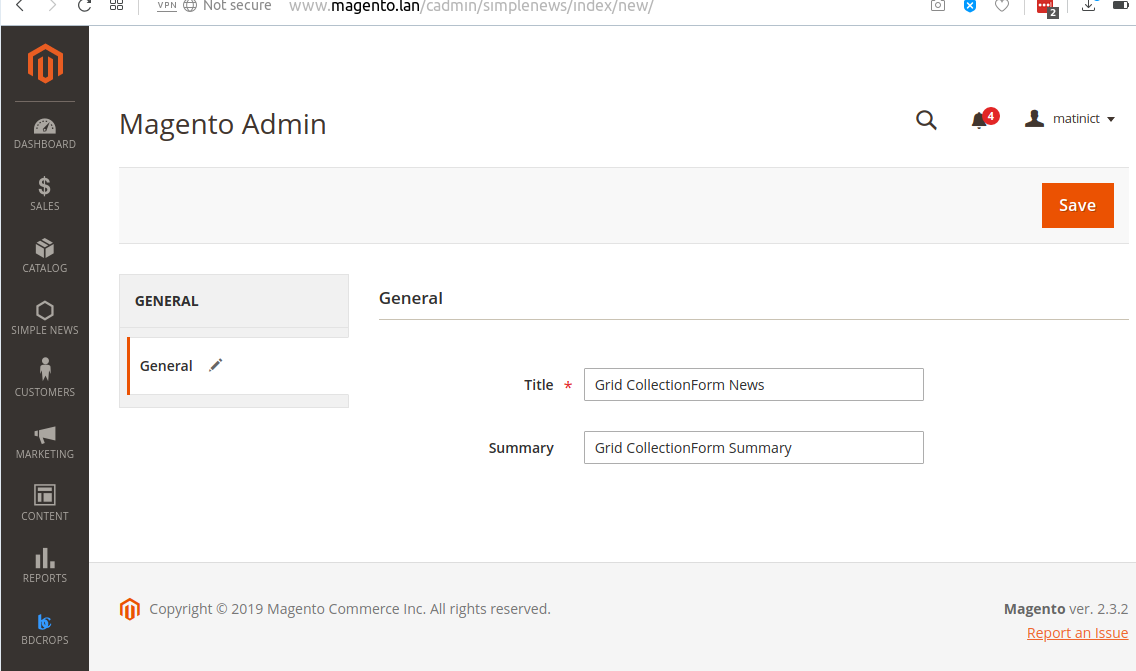Open the Content menu
Screen dimensions: 1136x671
tap(45, 504)
